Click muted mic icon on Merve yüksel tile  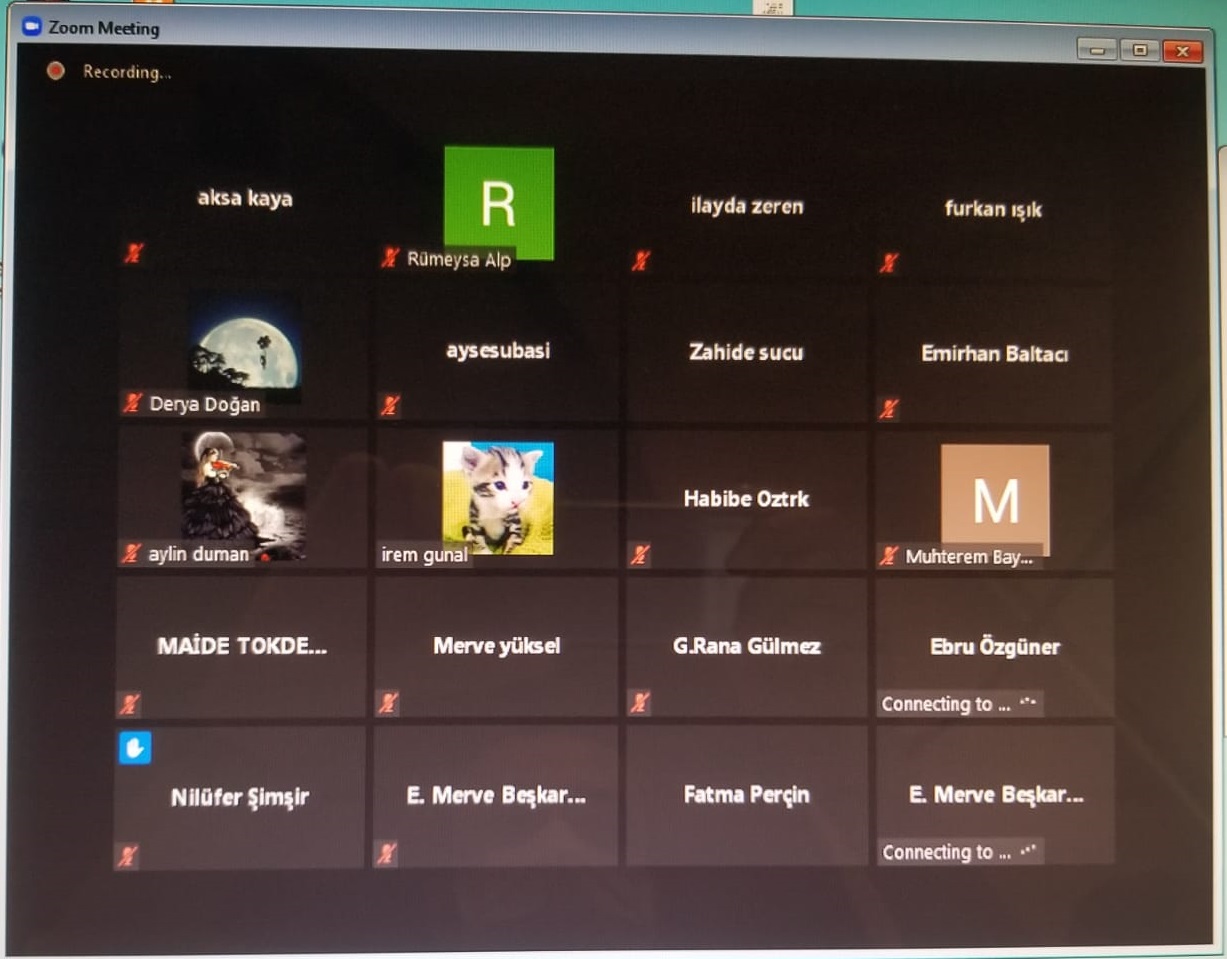[388, 703]
